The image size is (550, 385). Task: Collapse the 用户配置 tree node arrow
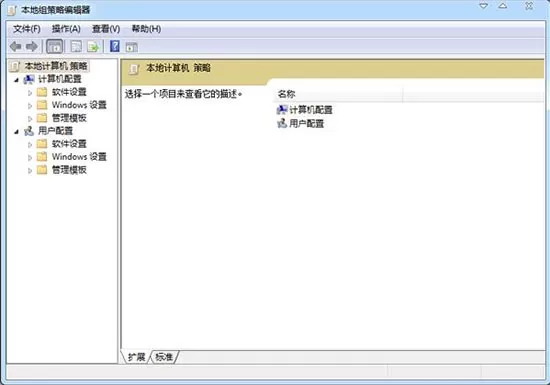coord(16,132)
